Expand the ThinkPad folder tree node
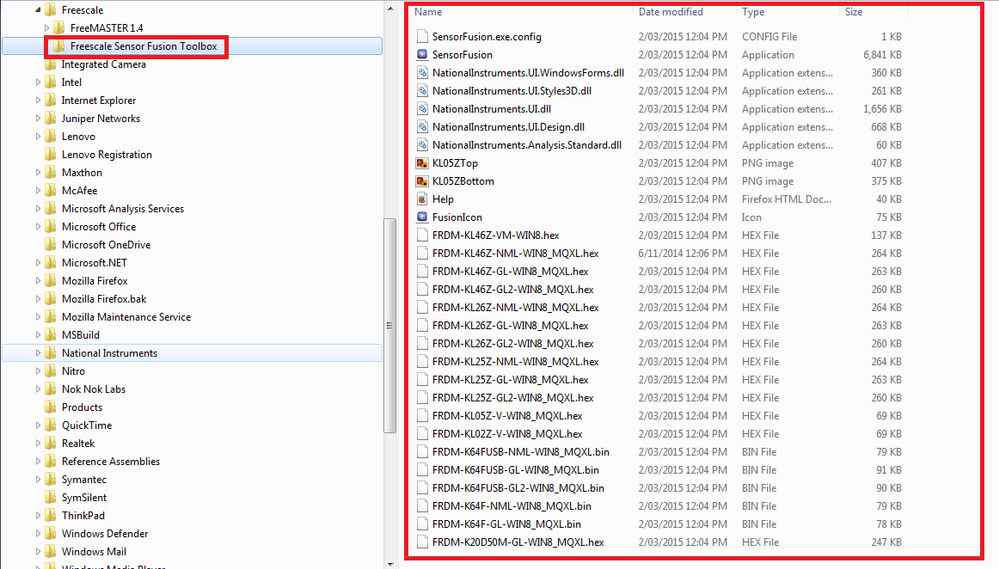The image size is (999, 569). 38,515
